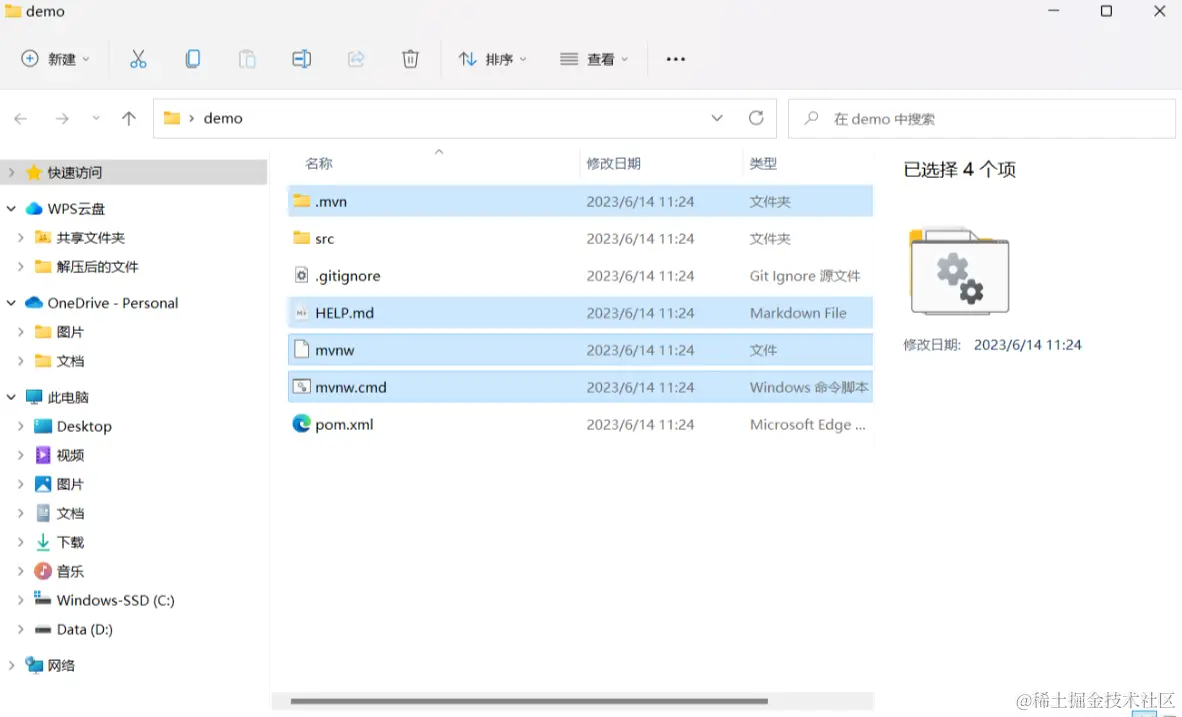Click the Rename icon in toolbar
1182x717 pixels.
pyautogui.click(x=302, y=59)
